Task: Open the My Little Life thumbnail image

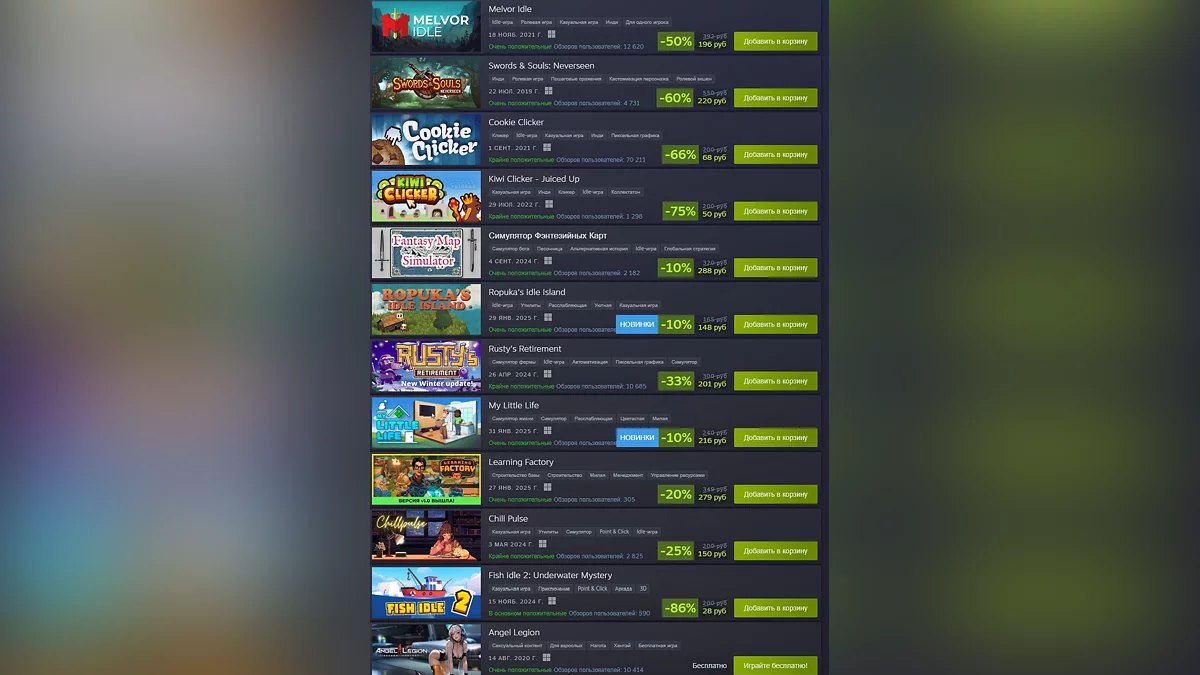Action: [x=426, y=423]
